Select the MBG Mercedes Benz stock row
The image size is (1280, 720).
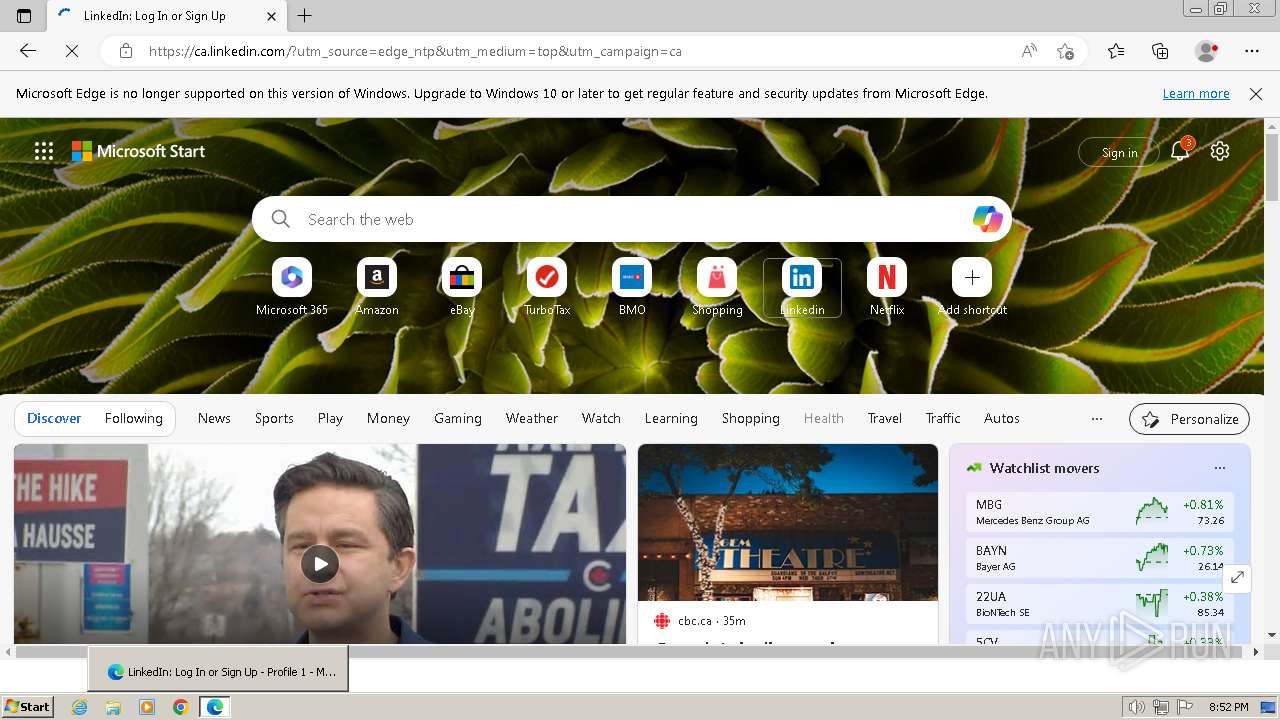pyautogui.click(x=1100, y=512)
